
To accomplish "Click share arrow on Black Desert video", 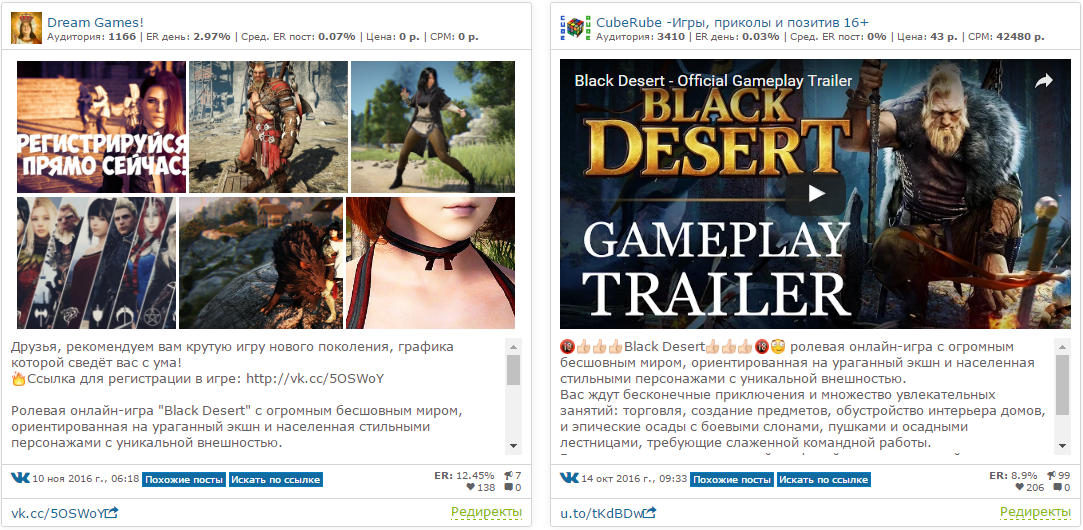I will [1043, 81].
